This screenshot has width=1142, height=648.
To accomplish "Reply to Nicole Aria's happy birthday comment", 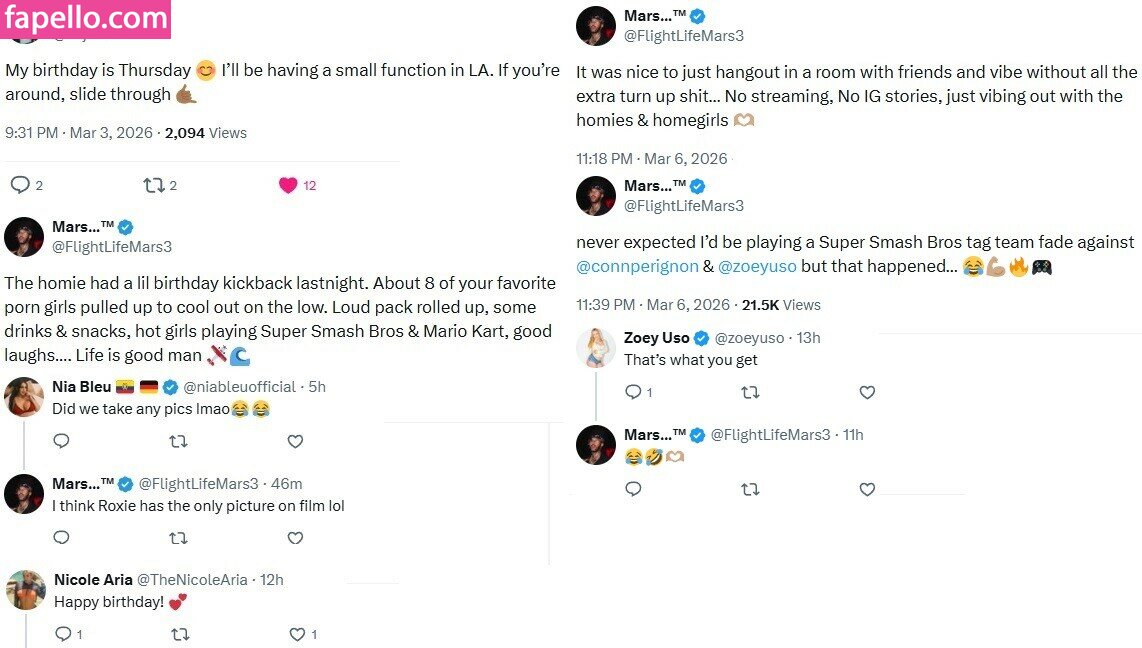I will pyautogui.click(x=62, y=634).
